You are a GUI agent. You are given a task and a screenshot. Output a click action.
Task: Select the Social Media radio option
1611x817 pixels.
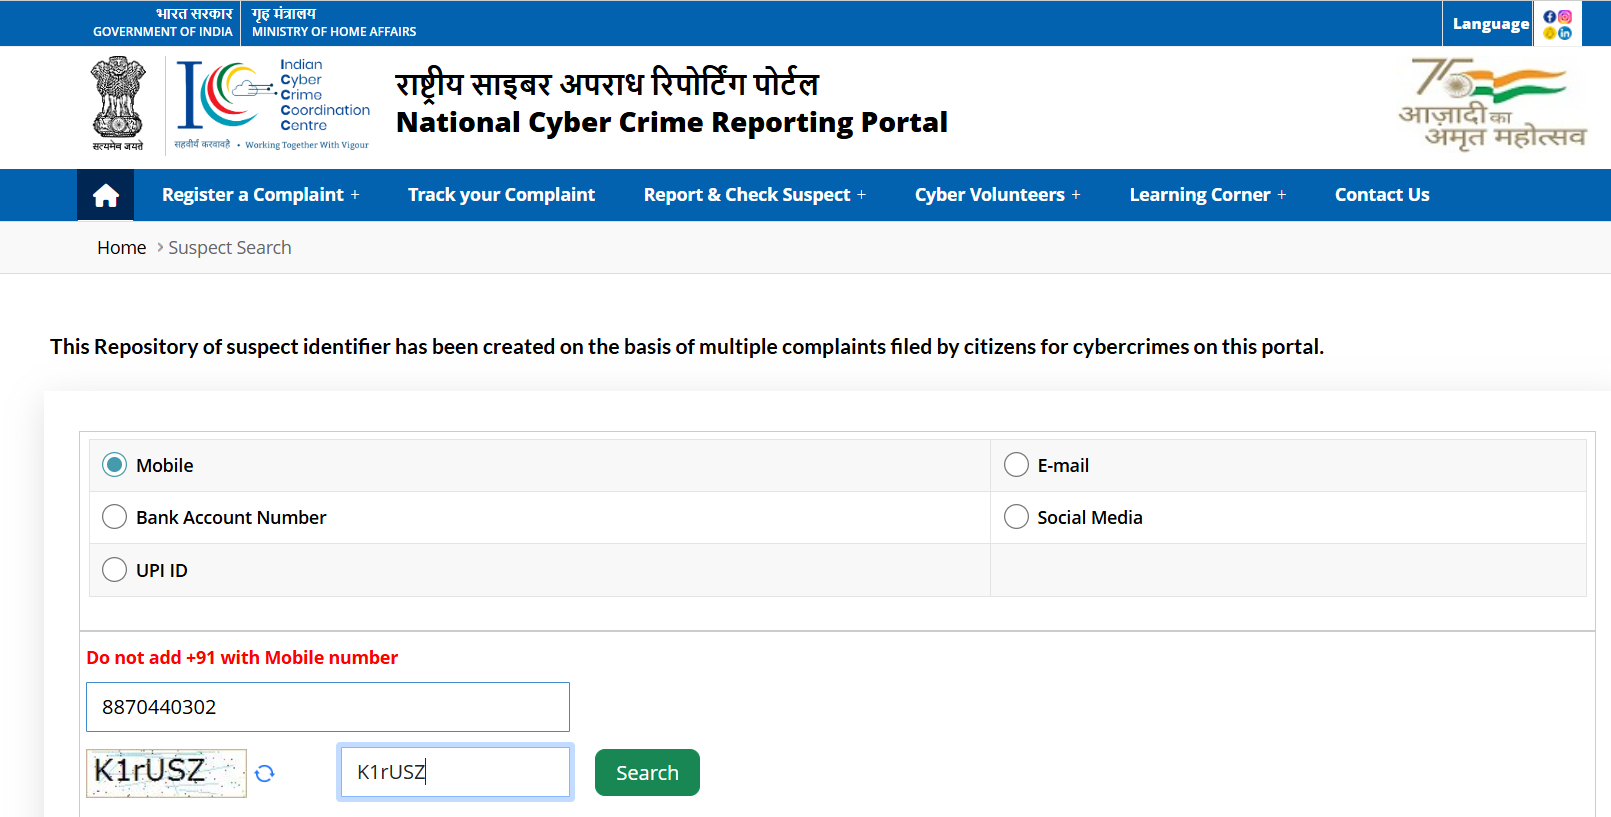coord(1016,517)
